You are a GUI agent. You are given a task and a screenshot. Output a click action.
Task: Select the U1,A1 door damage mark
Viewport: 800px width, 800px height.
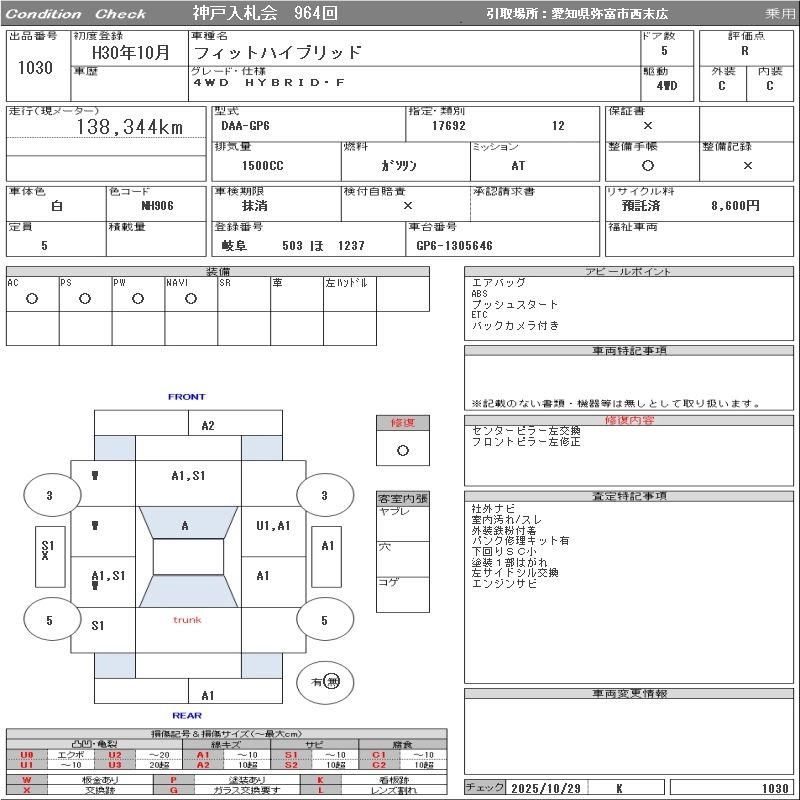click(x=272, y=525)
